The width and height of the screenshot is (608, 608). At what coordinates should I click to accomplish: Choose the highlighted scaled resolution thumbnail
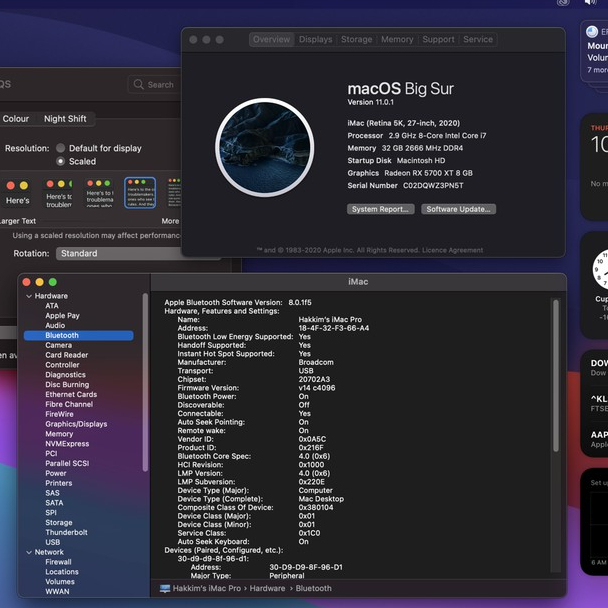point(139,192)
